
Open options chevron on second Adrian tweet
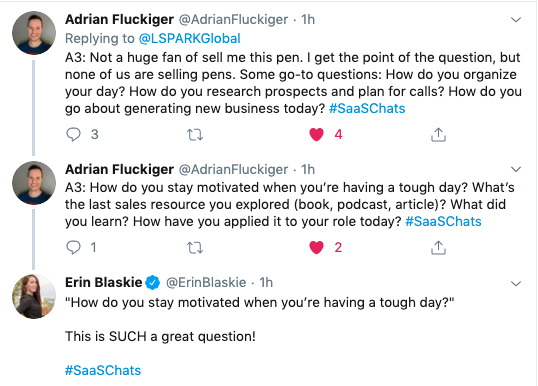pyautogui.click(x=516, y=169)
